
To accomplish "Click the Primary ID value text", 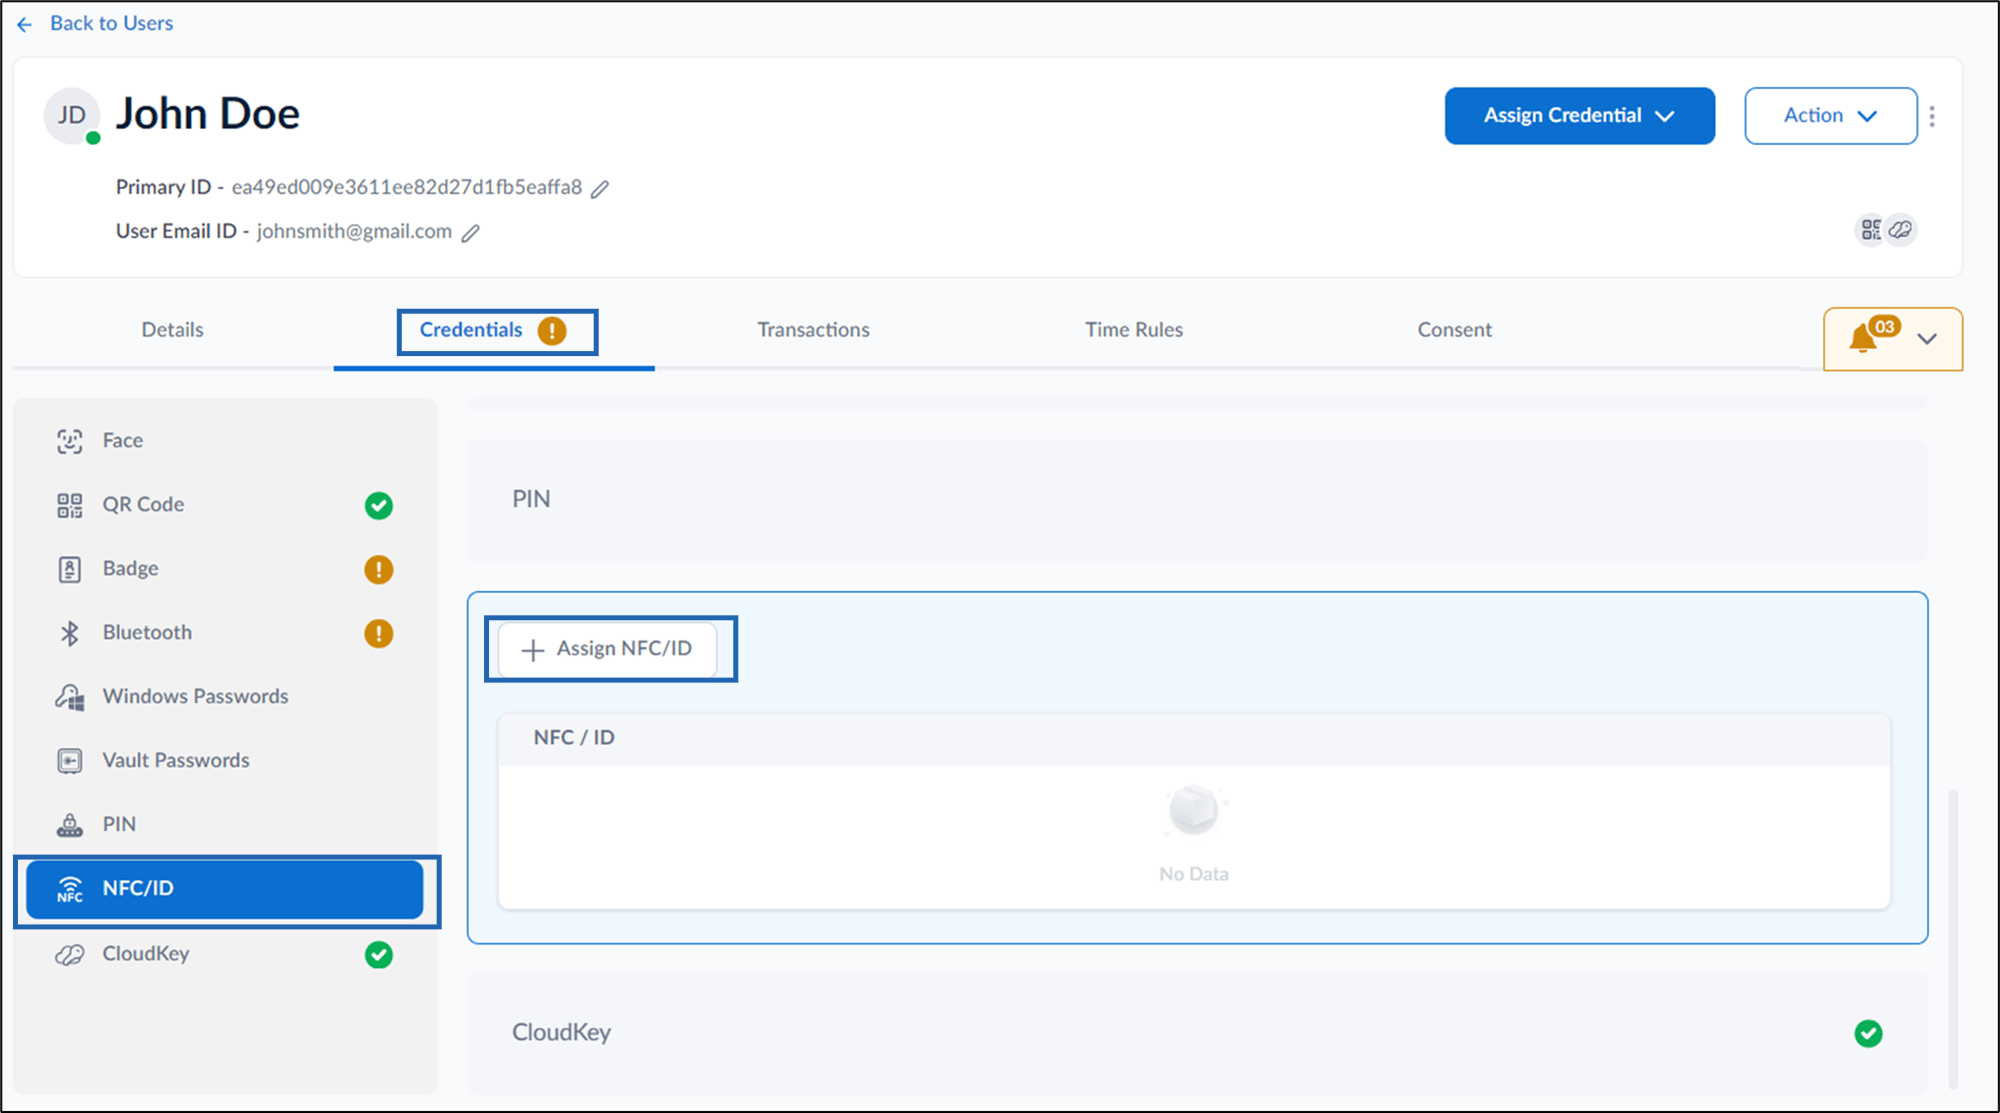I will pos(407,187).
